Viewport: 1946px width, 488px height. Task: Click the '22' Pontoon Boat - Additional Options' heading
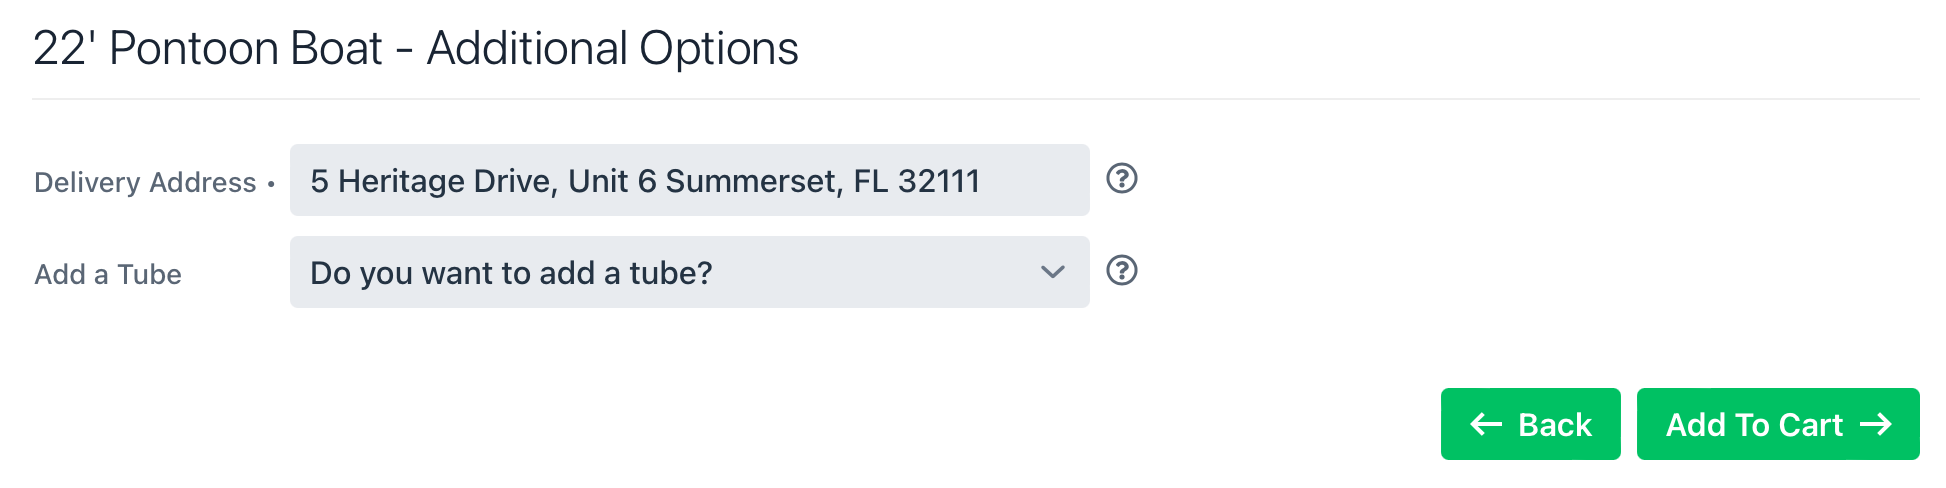pos(416,48)
